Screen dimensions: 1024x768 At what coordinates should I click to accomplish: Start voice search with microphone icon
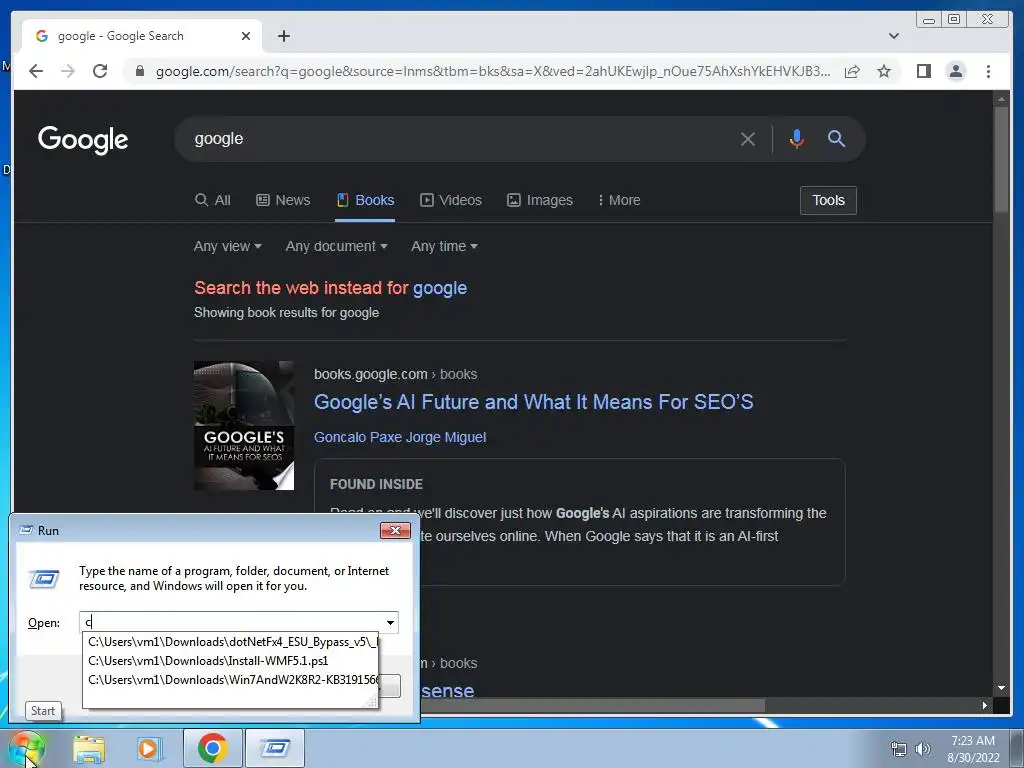796,139
